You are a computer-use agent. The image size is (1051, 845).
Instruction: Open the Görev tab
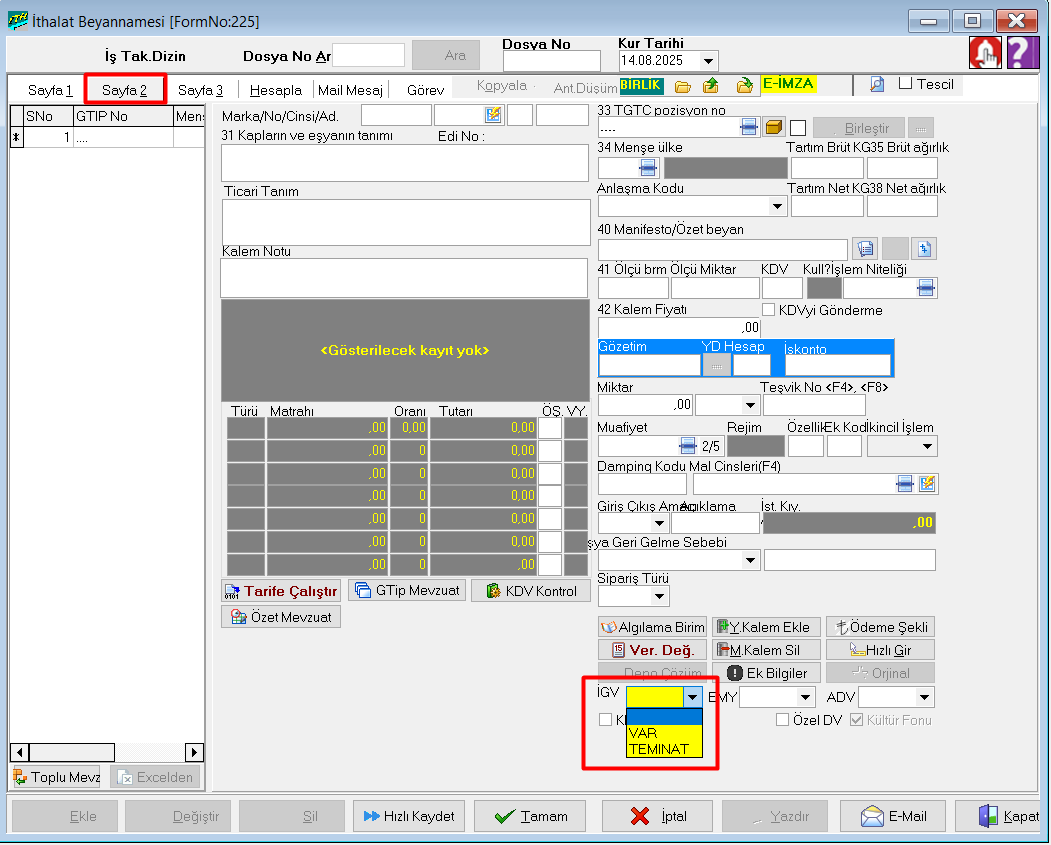426,90
